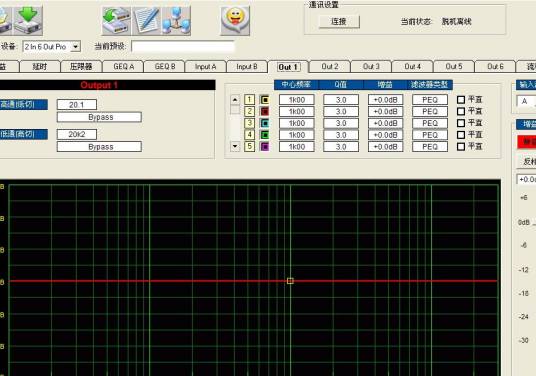Viewport: 536px width, 376px height.
Task: Click the yellow EQ node on red curve
Action: (290, 281)
